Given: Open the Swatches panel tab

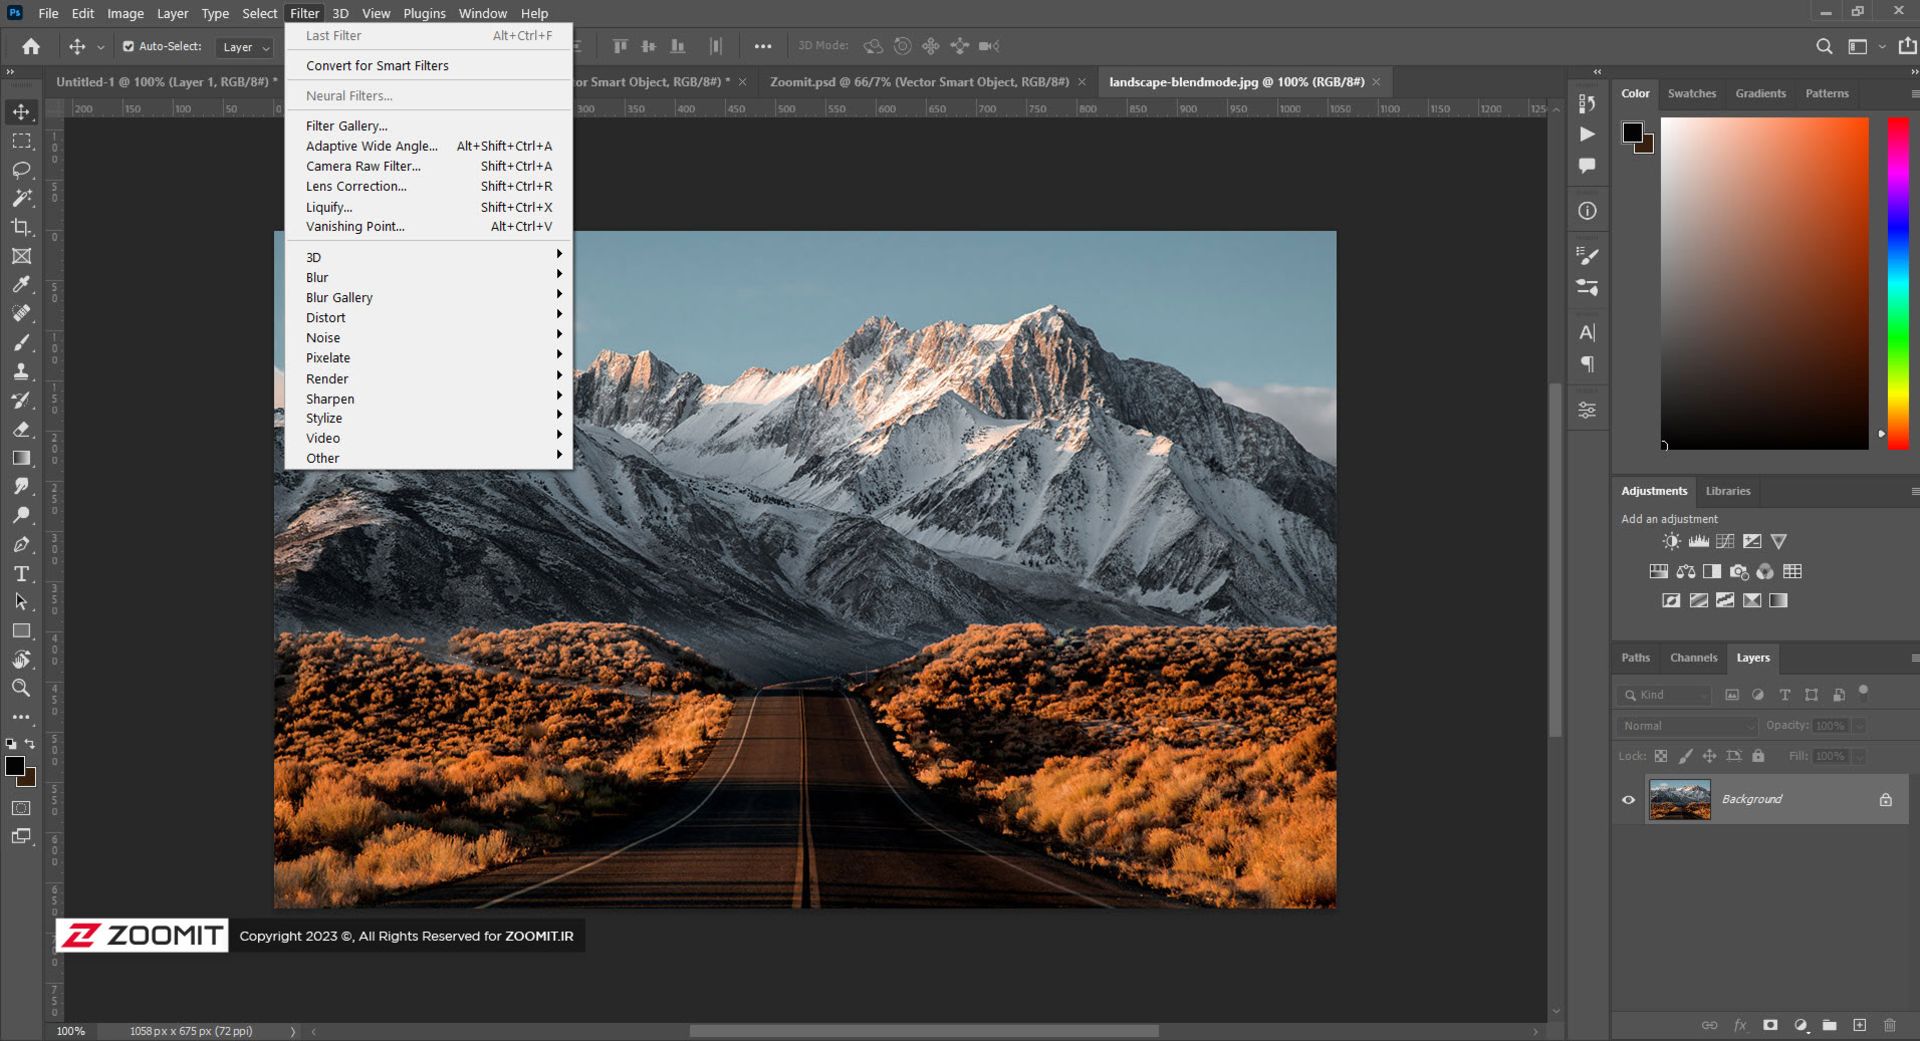Looking at the screenshot, I should [x=1691, y=93].
